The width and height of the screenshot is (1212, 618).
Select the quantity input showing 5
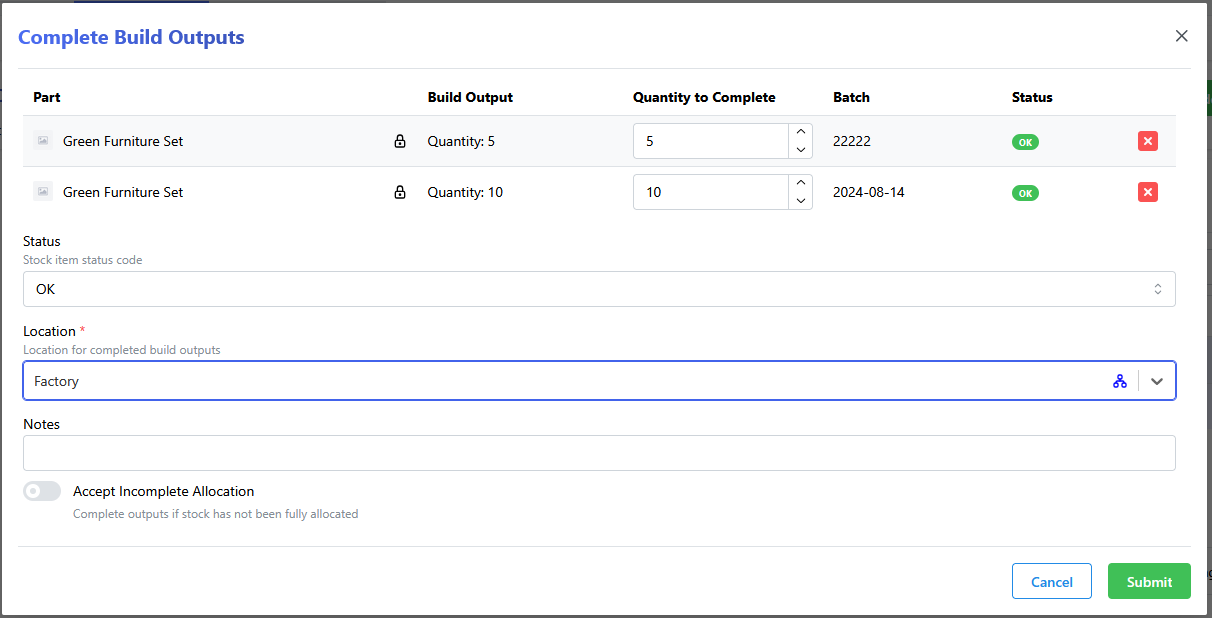tap(710, 141)
